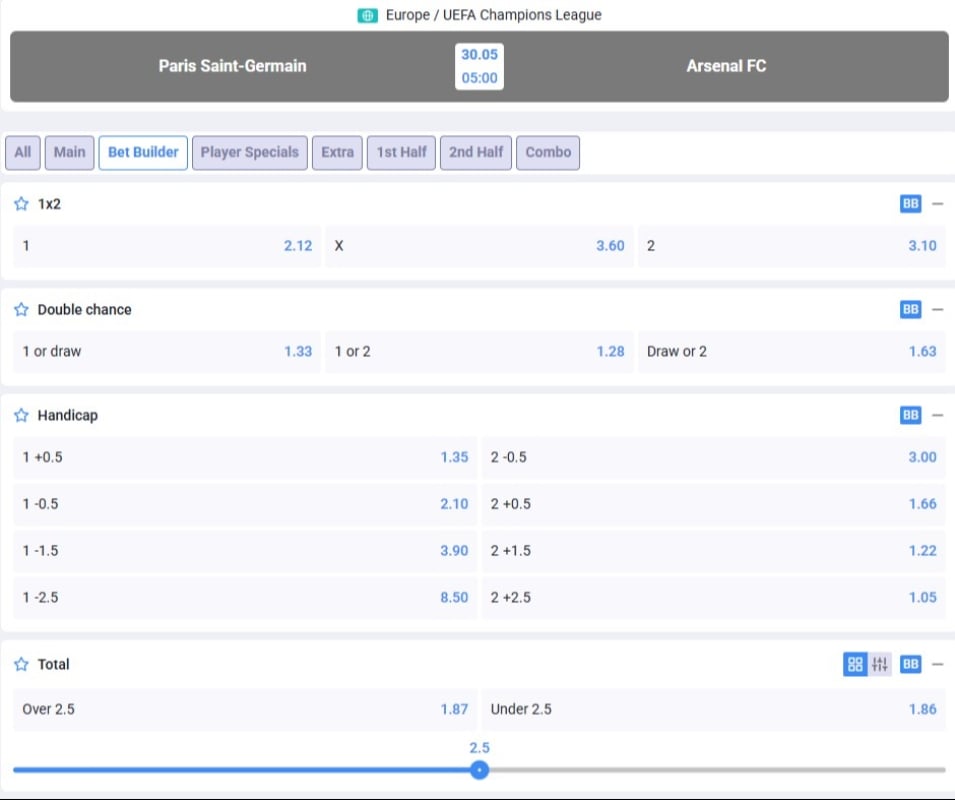Pick handicap 1 -0.5 at 2.10
Viewport: 955px width, 800px height.
(x=245, y=504)
